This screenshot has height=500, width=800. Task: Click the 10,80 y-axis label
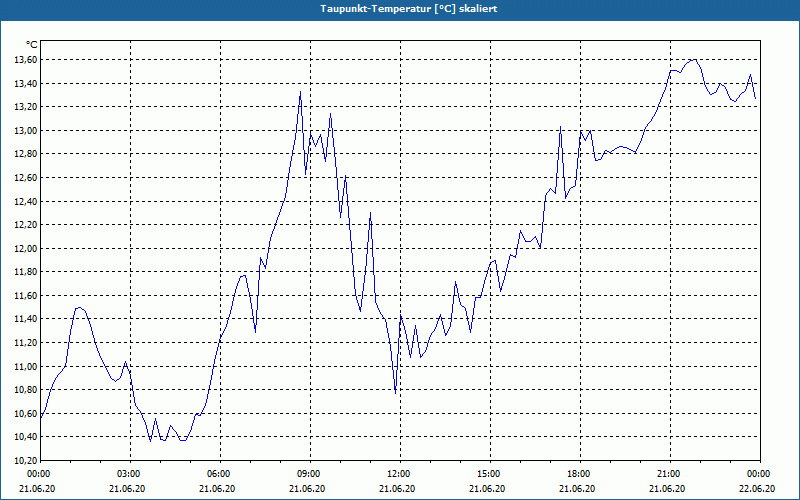26,390
